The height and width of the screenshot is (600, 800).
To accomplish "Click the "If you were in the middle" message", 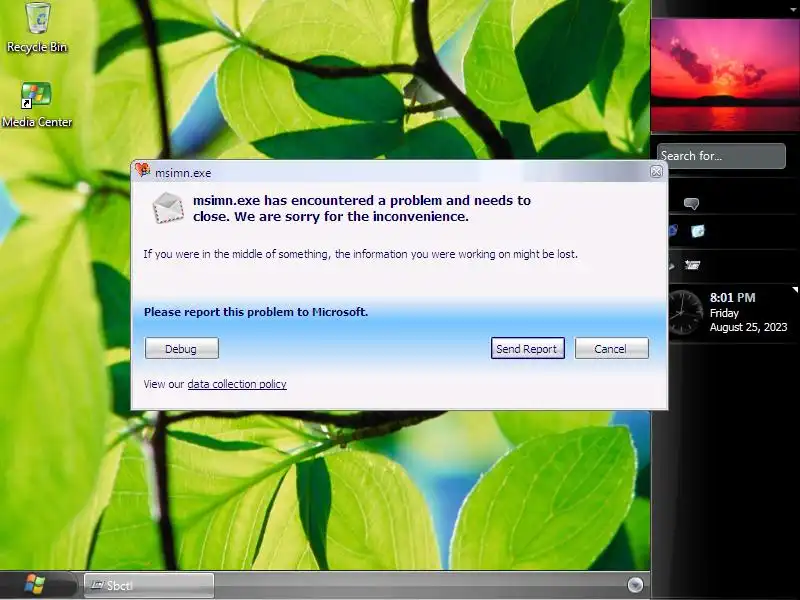I will tap(360, 254).
